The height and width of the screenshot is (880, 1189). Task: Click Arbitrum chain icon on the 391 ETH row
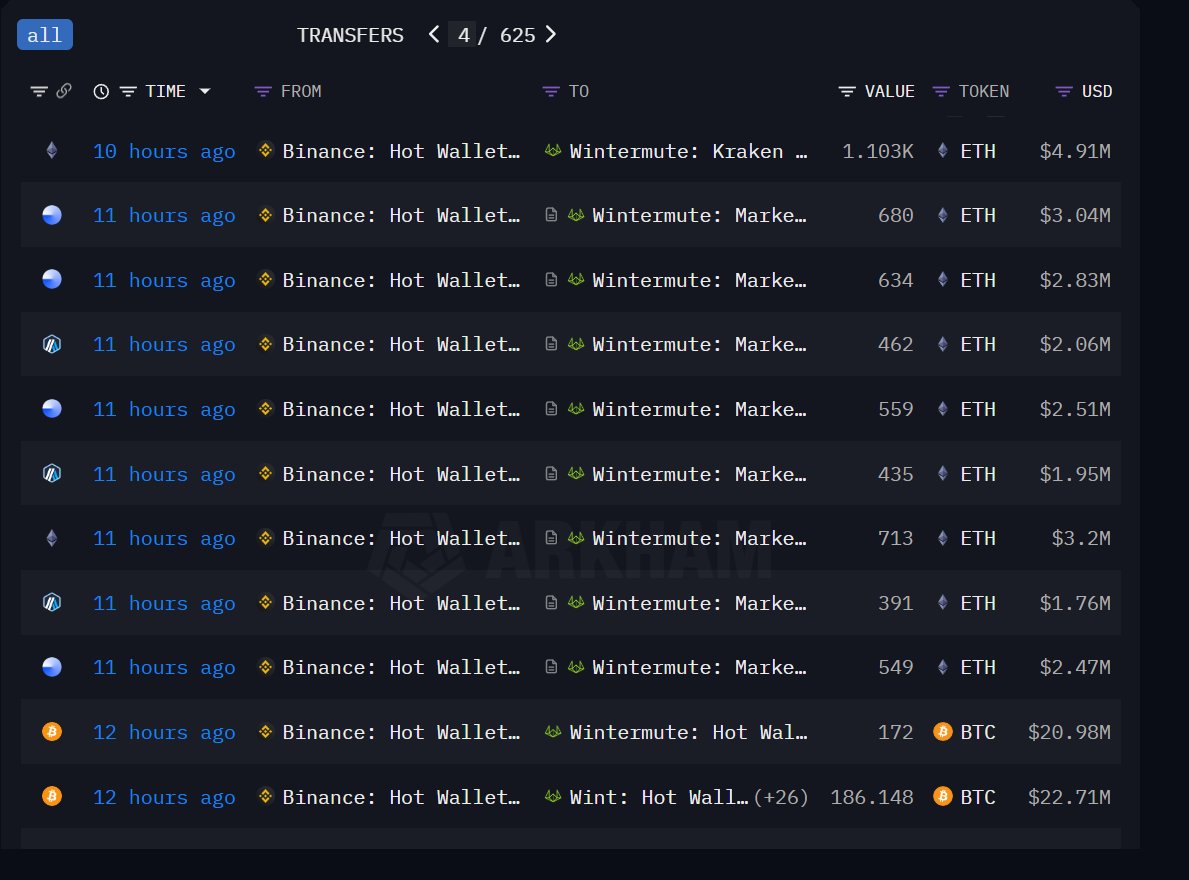(x=52, y=603)
